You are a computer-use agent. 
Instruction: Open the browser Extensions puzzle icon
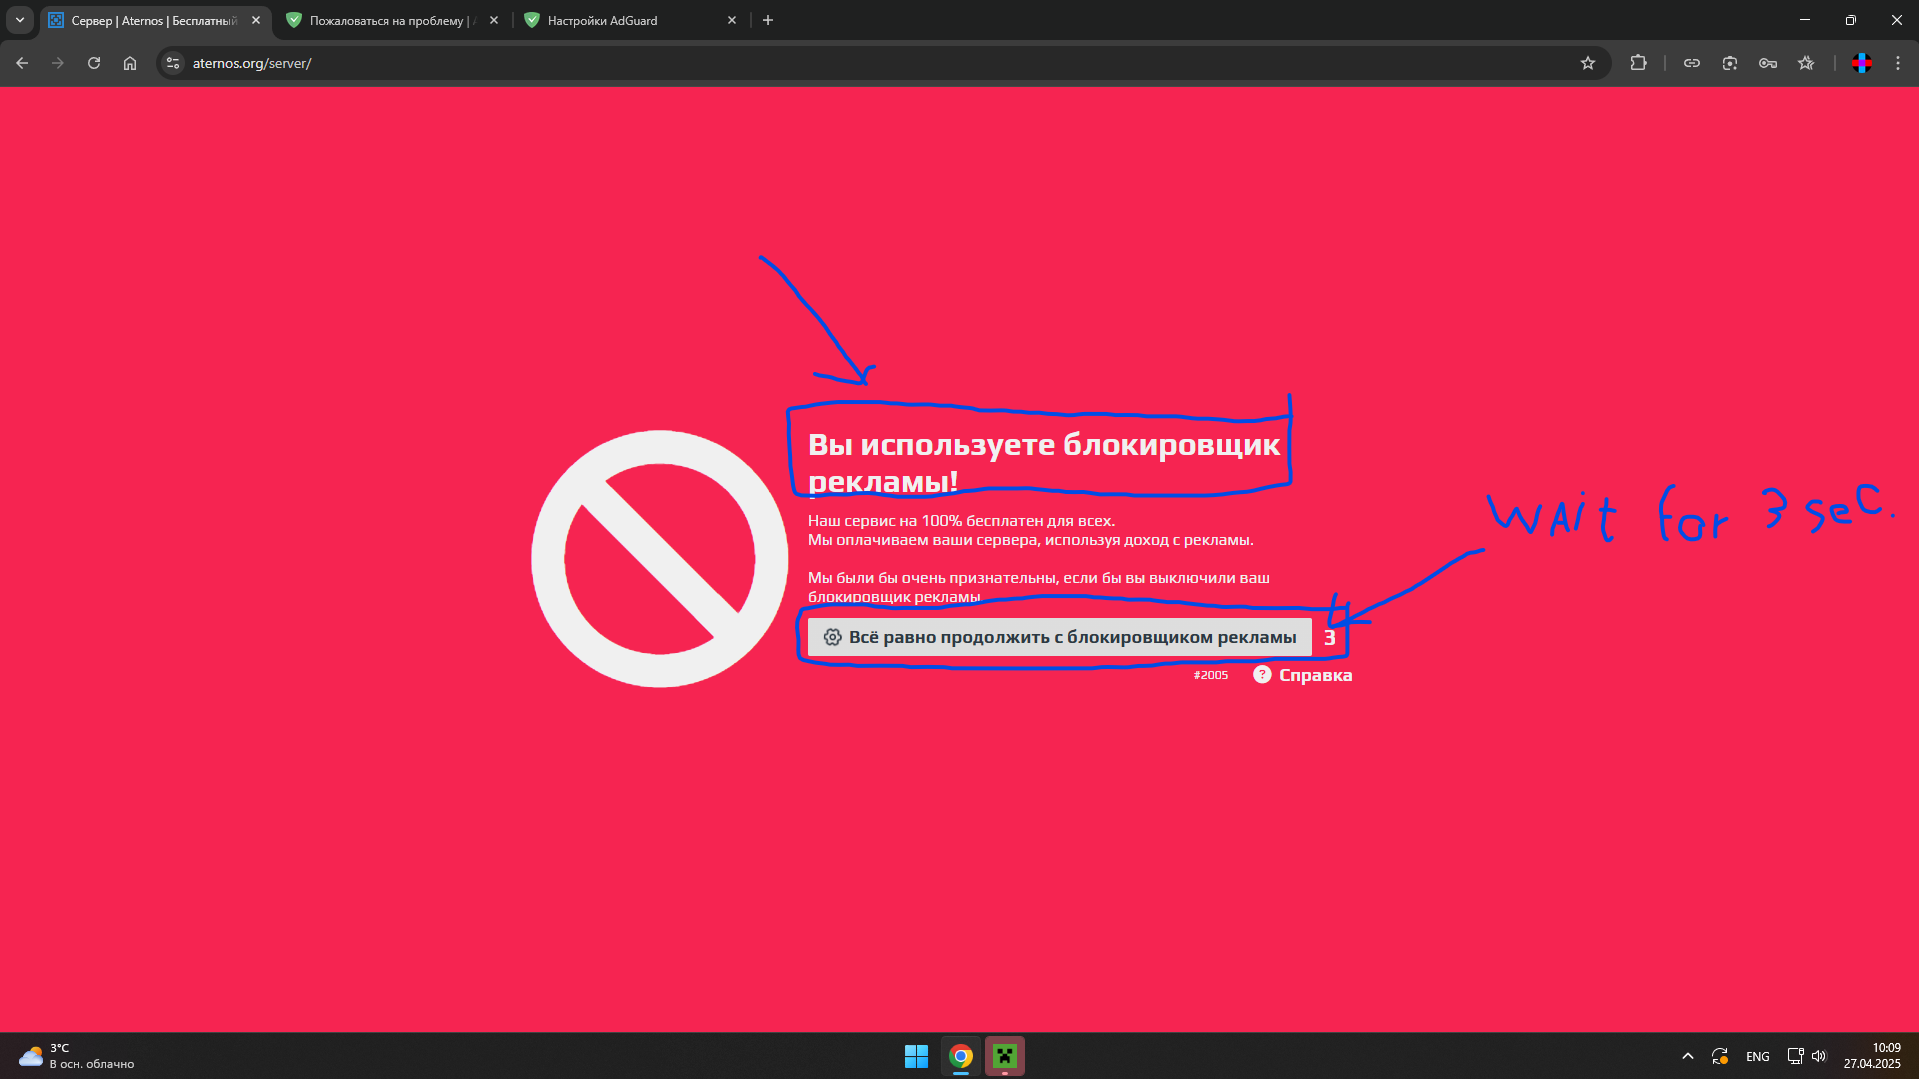1639,62
